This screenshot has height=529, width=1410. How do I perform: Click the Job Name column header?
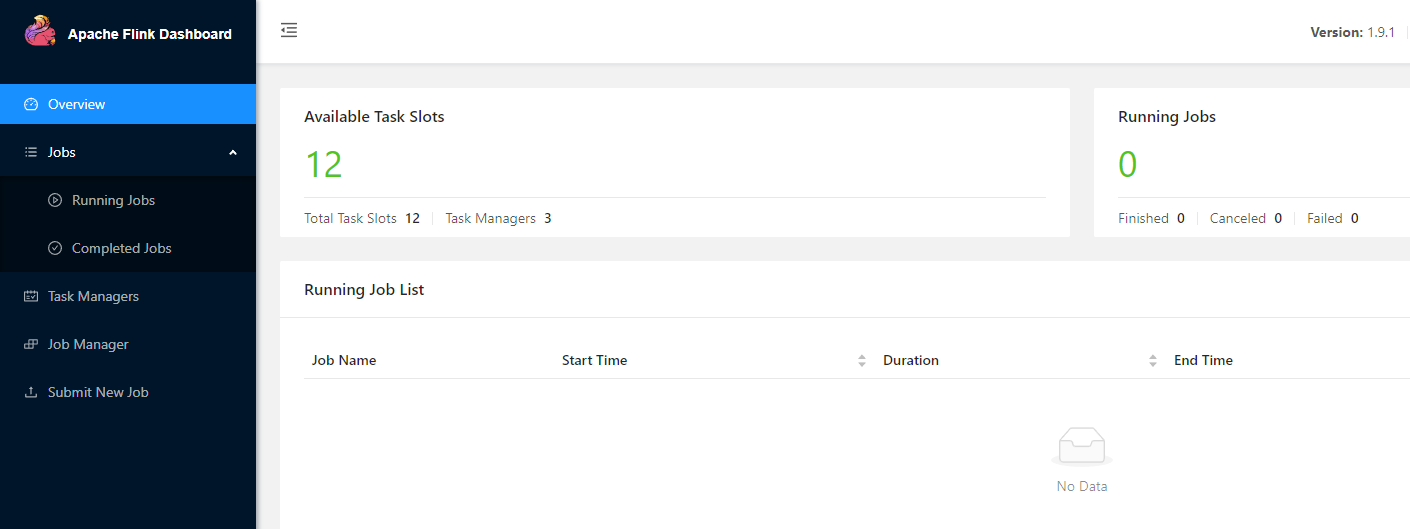pos(344,360)
